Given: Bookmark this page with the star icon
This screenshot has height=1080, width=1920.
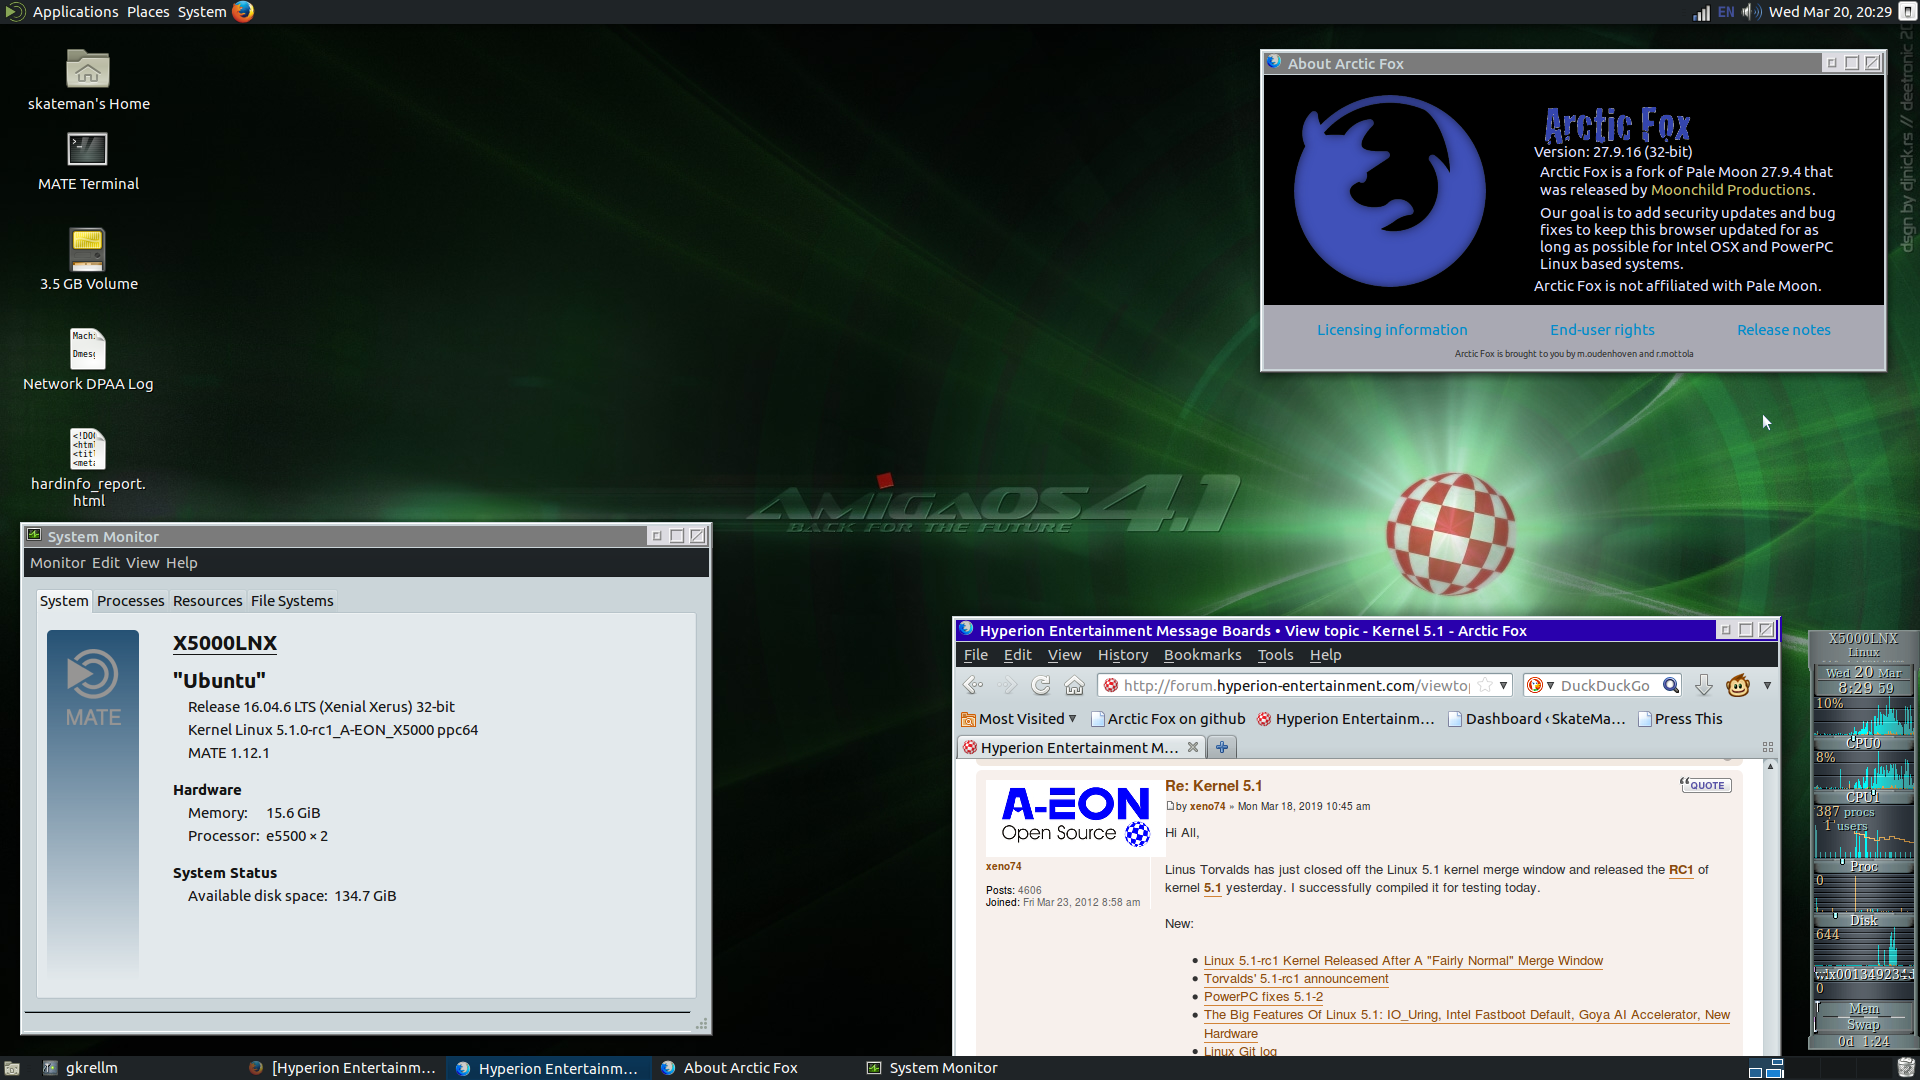Looking at the screenshot, I should (x=1485, y=685).
